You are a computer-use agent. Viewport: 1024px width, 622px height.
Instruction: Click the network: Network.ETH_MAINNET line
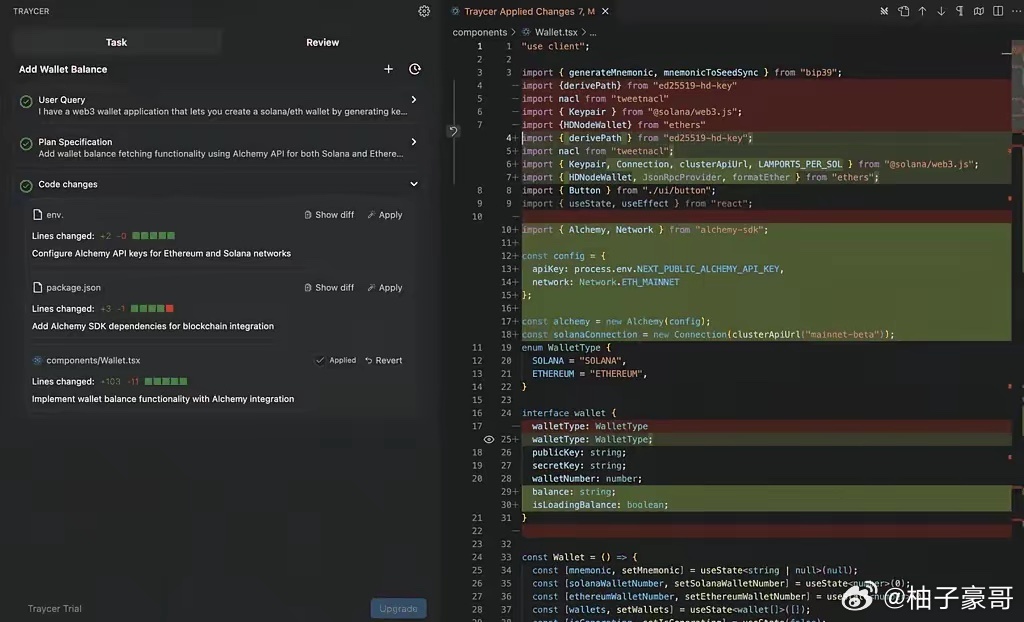click(x=605, y=282)
